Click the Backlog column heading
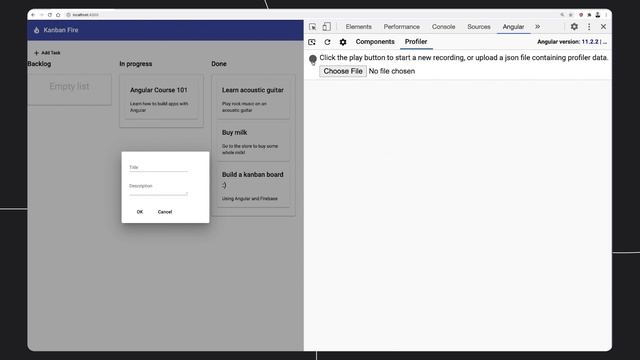 (39, 64)
